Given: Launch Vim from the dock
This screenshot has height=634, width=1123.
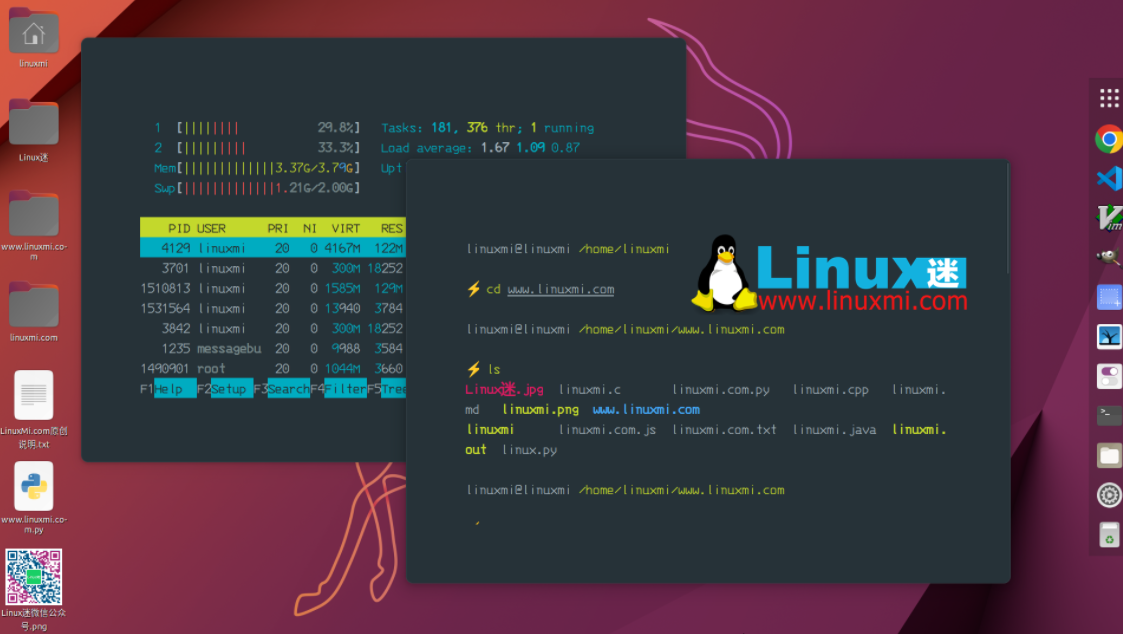Looking at the screenshot, I should pyautogui.click(x=1109, y=218).
